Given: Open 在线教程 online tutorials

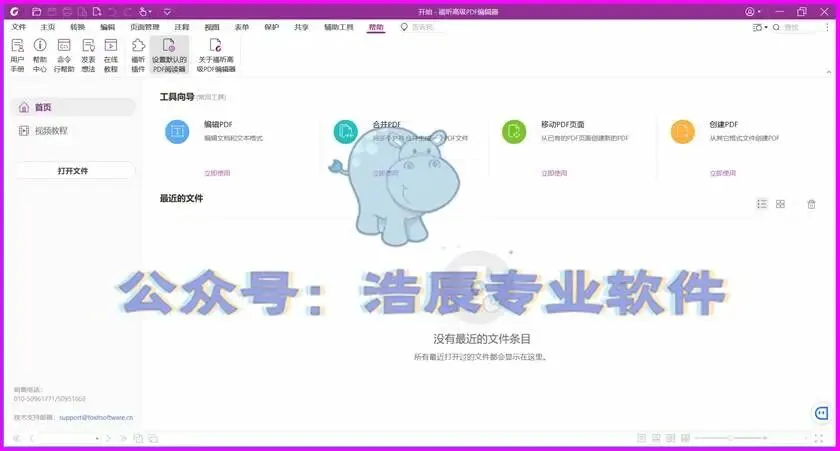Looking at the screenshot, I should tap(111, 55).
